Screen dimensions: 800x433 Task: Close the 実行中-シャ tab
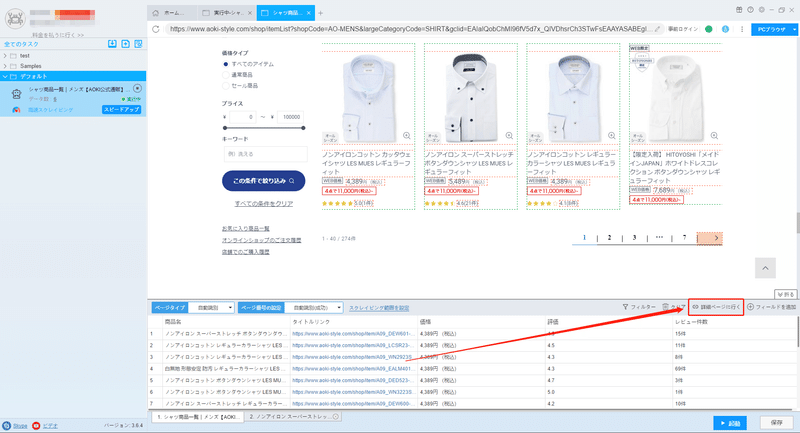click(x=249, y=13)
